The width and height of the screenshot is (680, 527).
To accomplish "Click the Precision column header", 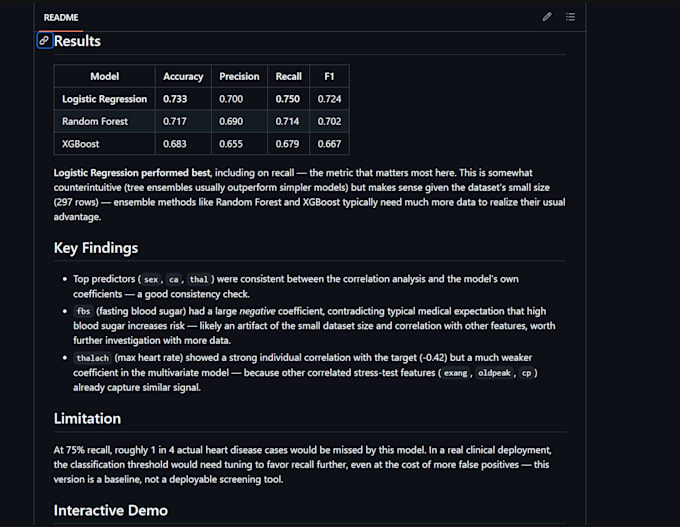I will tap(239, 76).
